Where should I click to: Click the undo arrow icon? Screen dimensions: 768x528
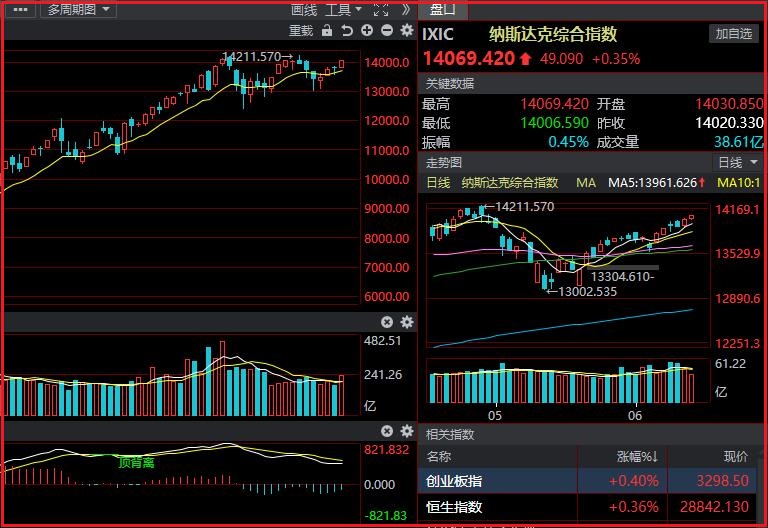[347, 31]
